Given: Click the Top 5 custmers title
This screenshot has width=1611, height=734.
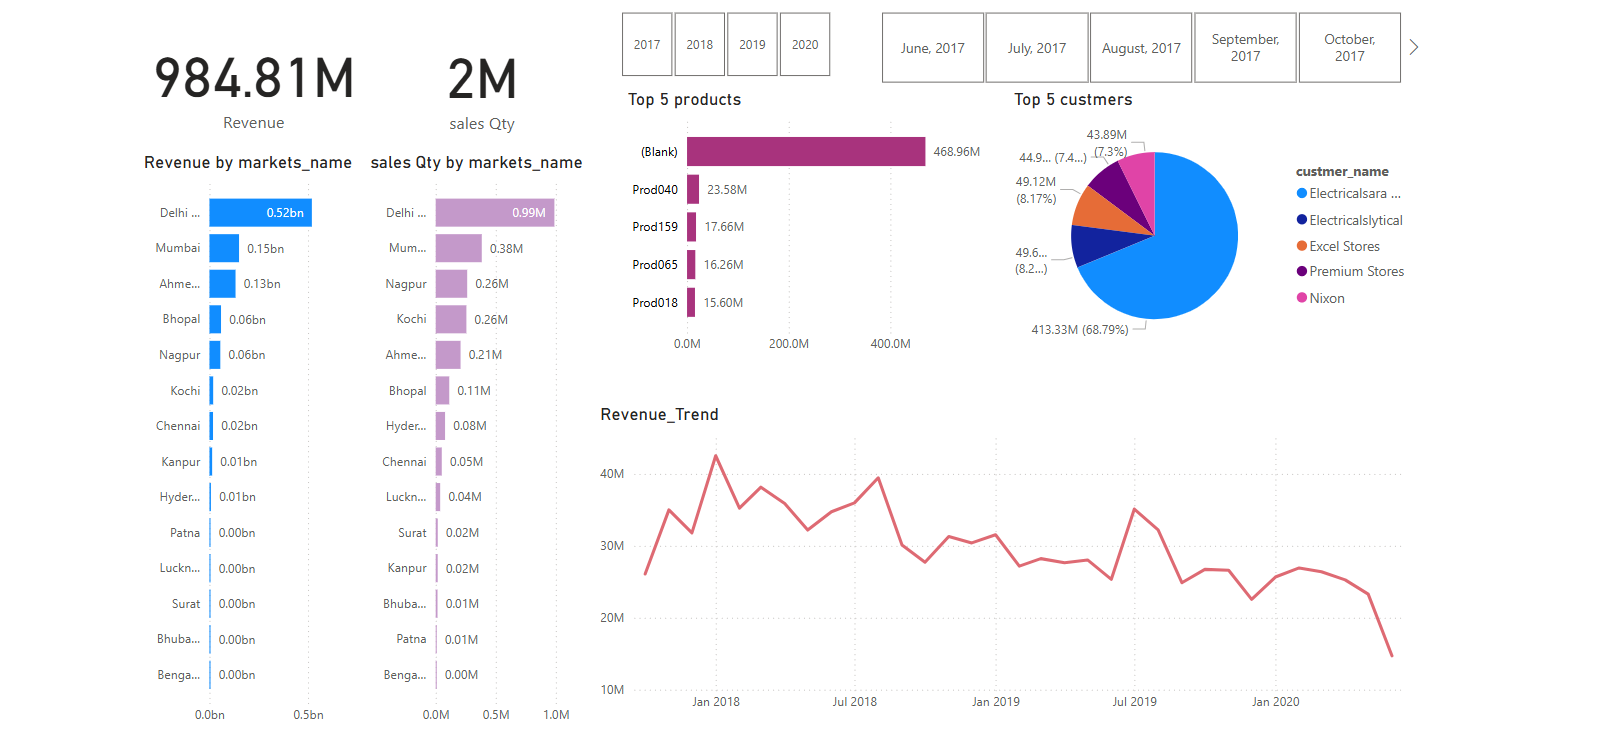Looking at the screenshot, I should pos(1073,99).
